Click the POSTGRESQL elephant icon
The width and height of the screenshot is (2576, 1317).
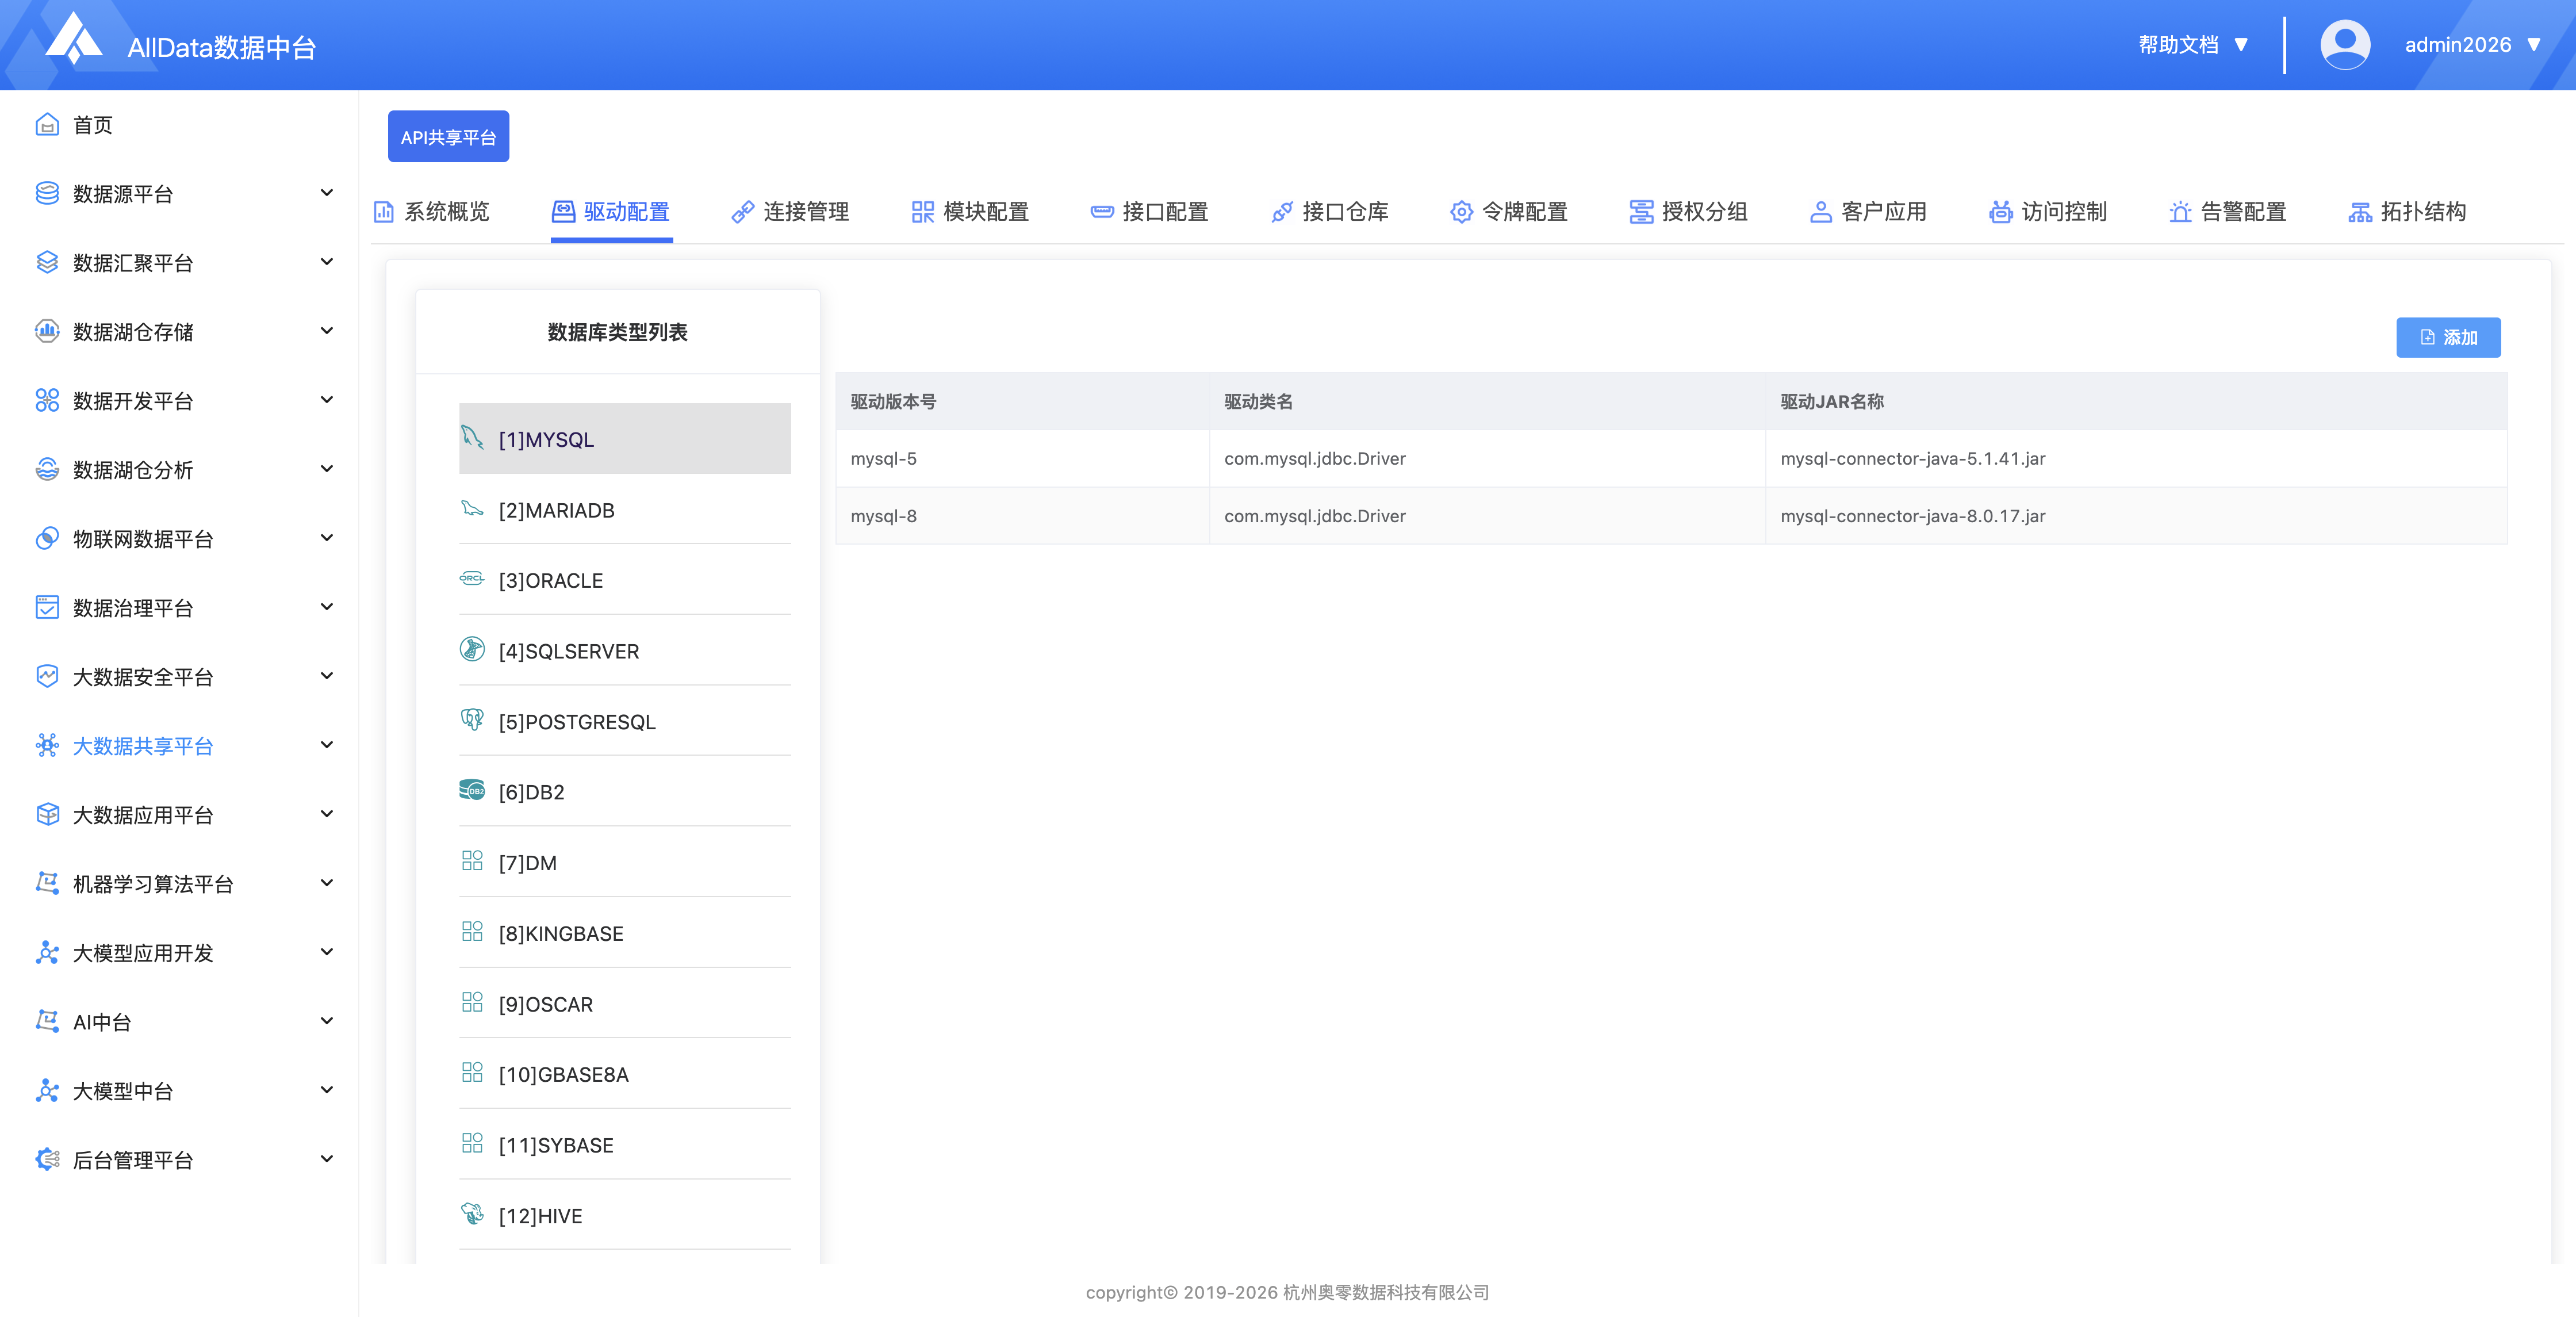pos(472,719)
